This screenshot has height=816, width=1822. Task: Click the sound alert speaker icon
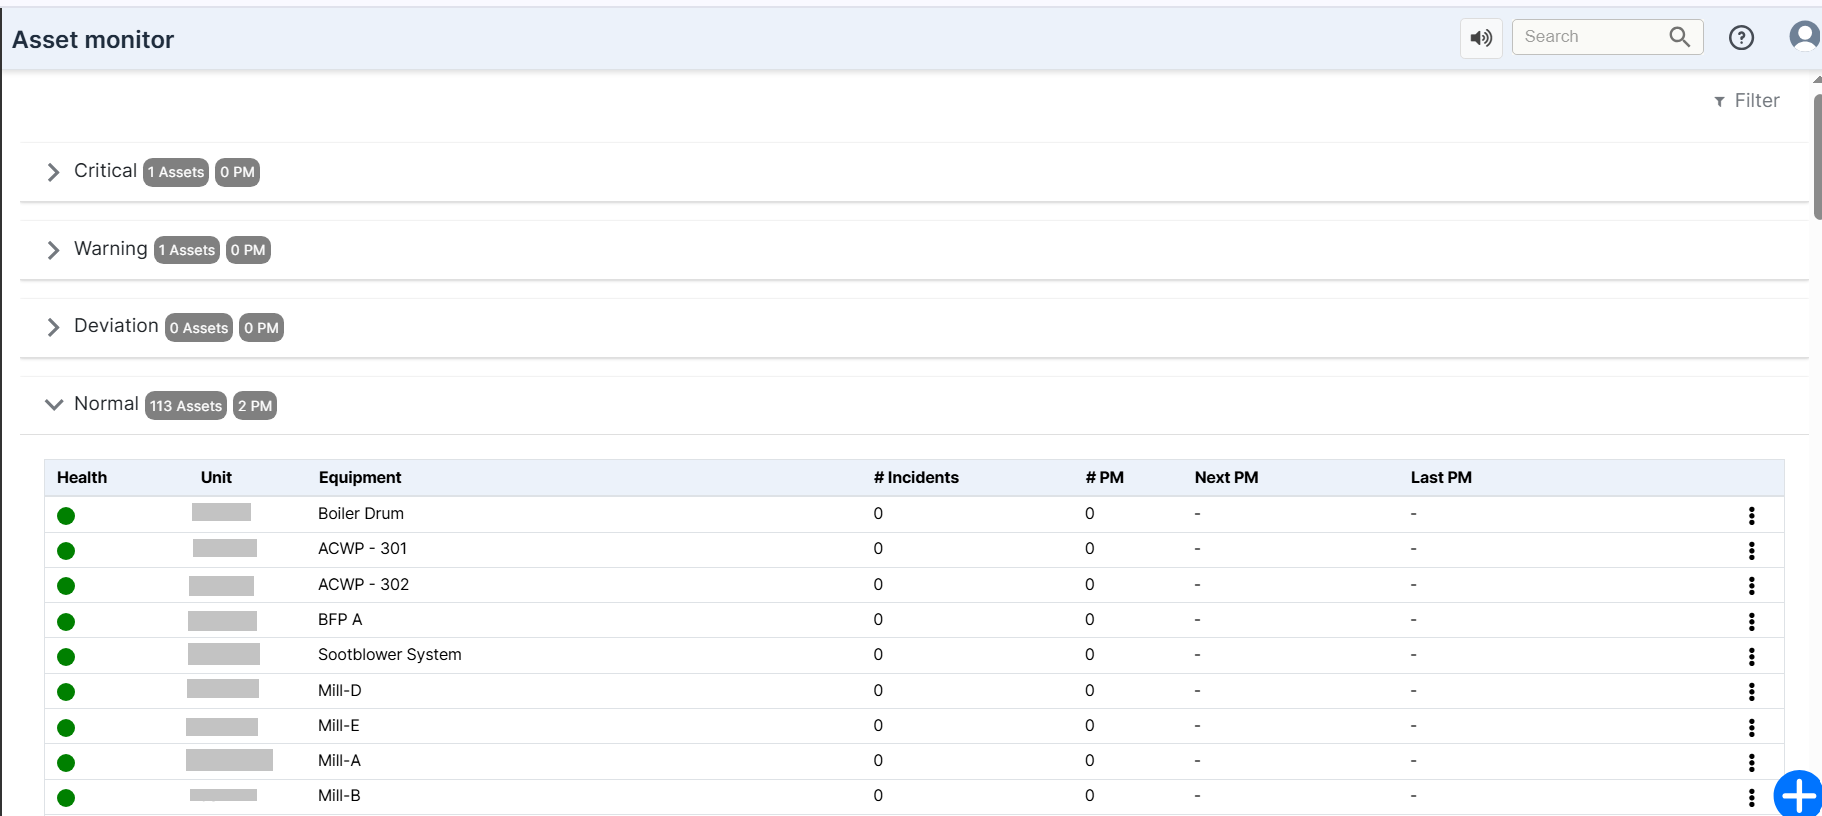point(1481,38)
